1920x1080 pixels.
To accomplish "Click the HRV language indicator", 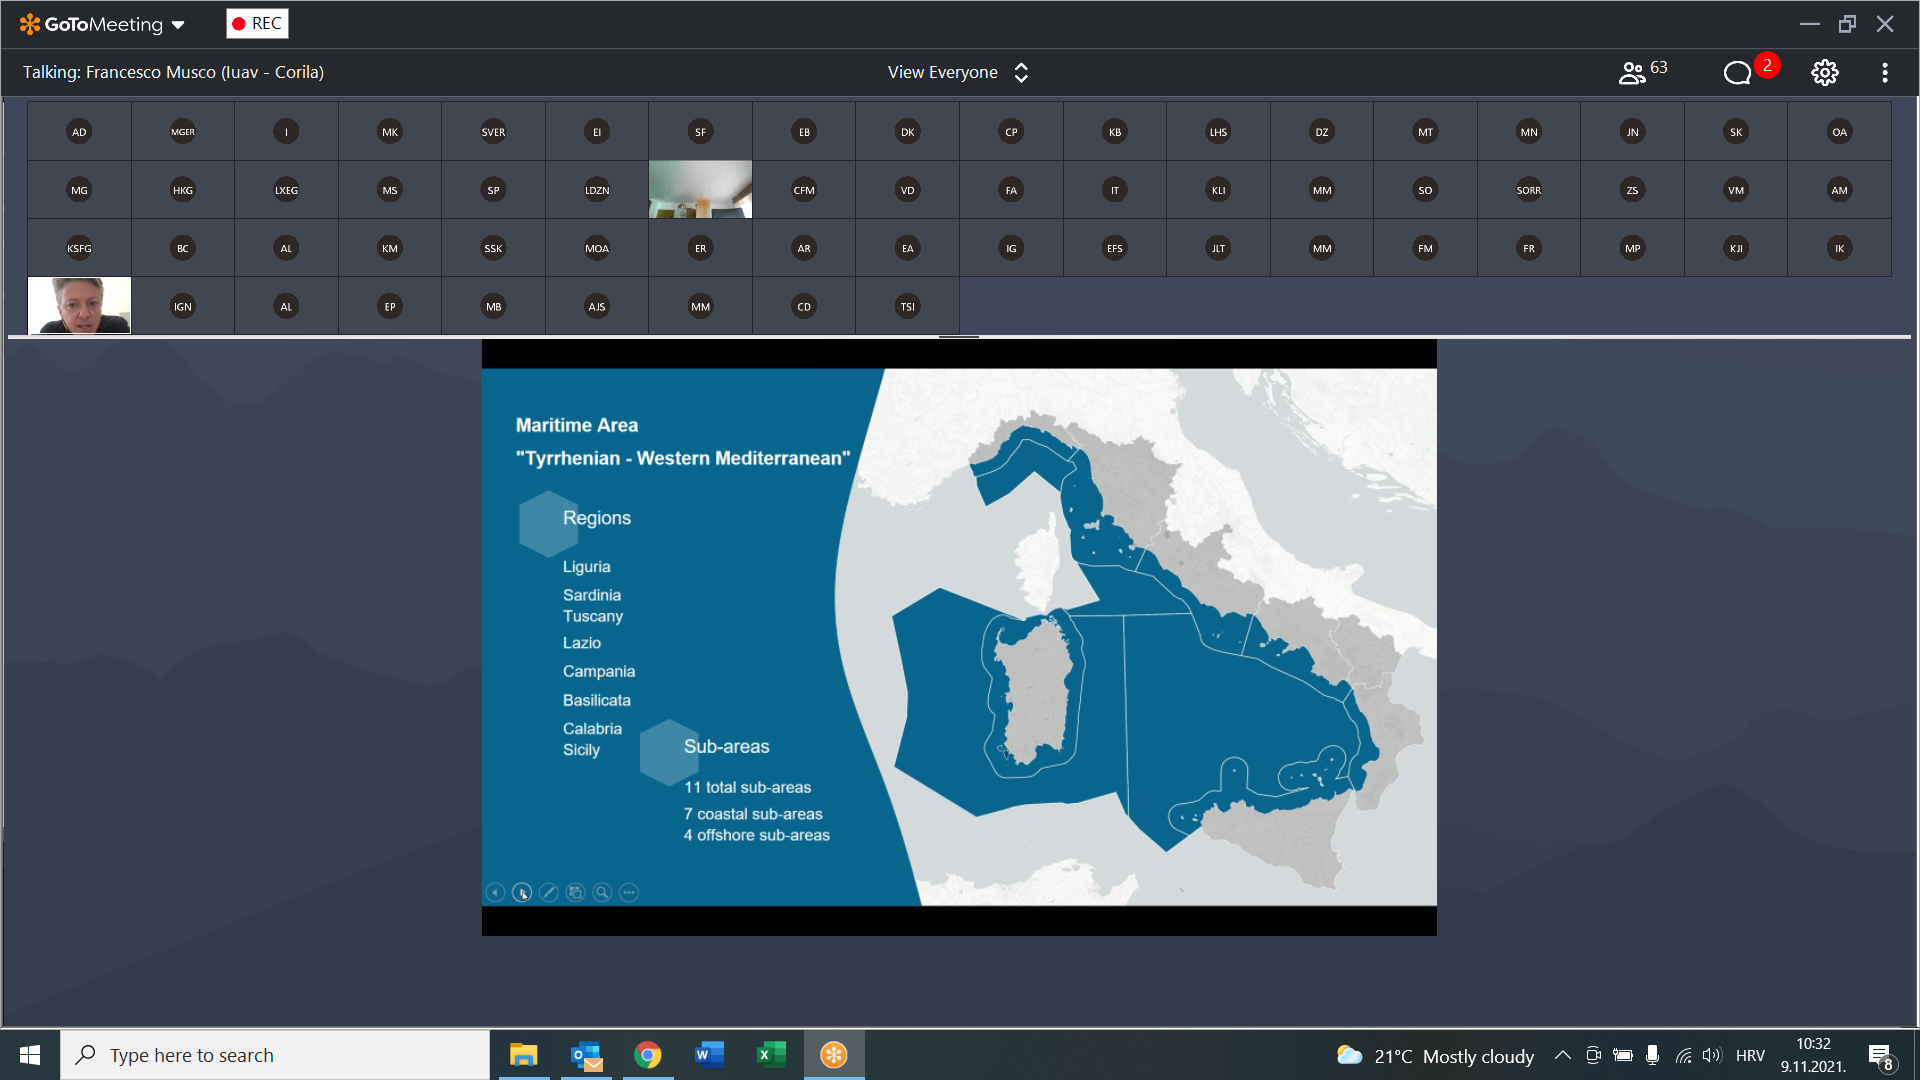I will pos(1749,1055).
